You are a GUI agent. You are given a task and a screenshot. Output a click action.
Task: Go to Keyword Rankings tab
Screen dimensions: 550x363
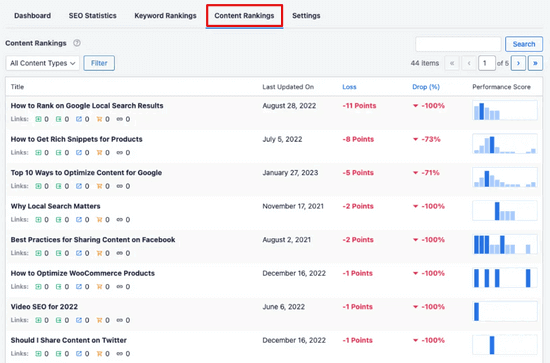(x=165, y=16)
